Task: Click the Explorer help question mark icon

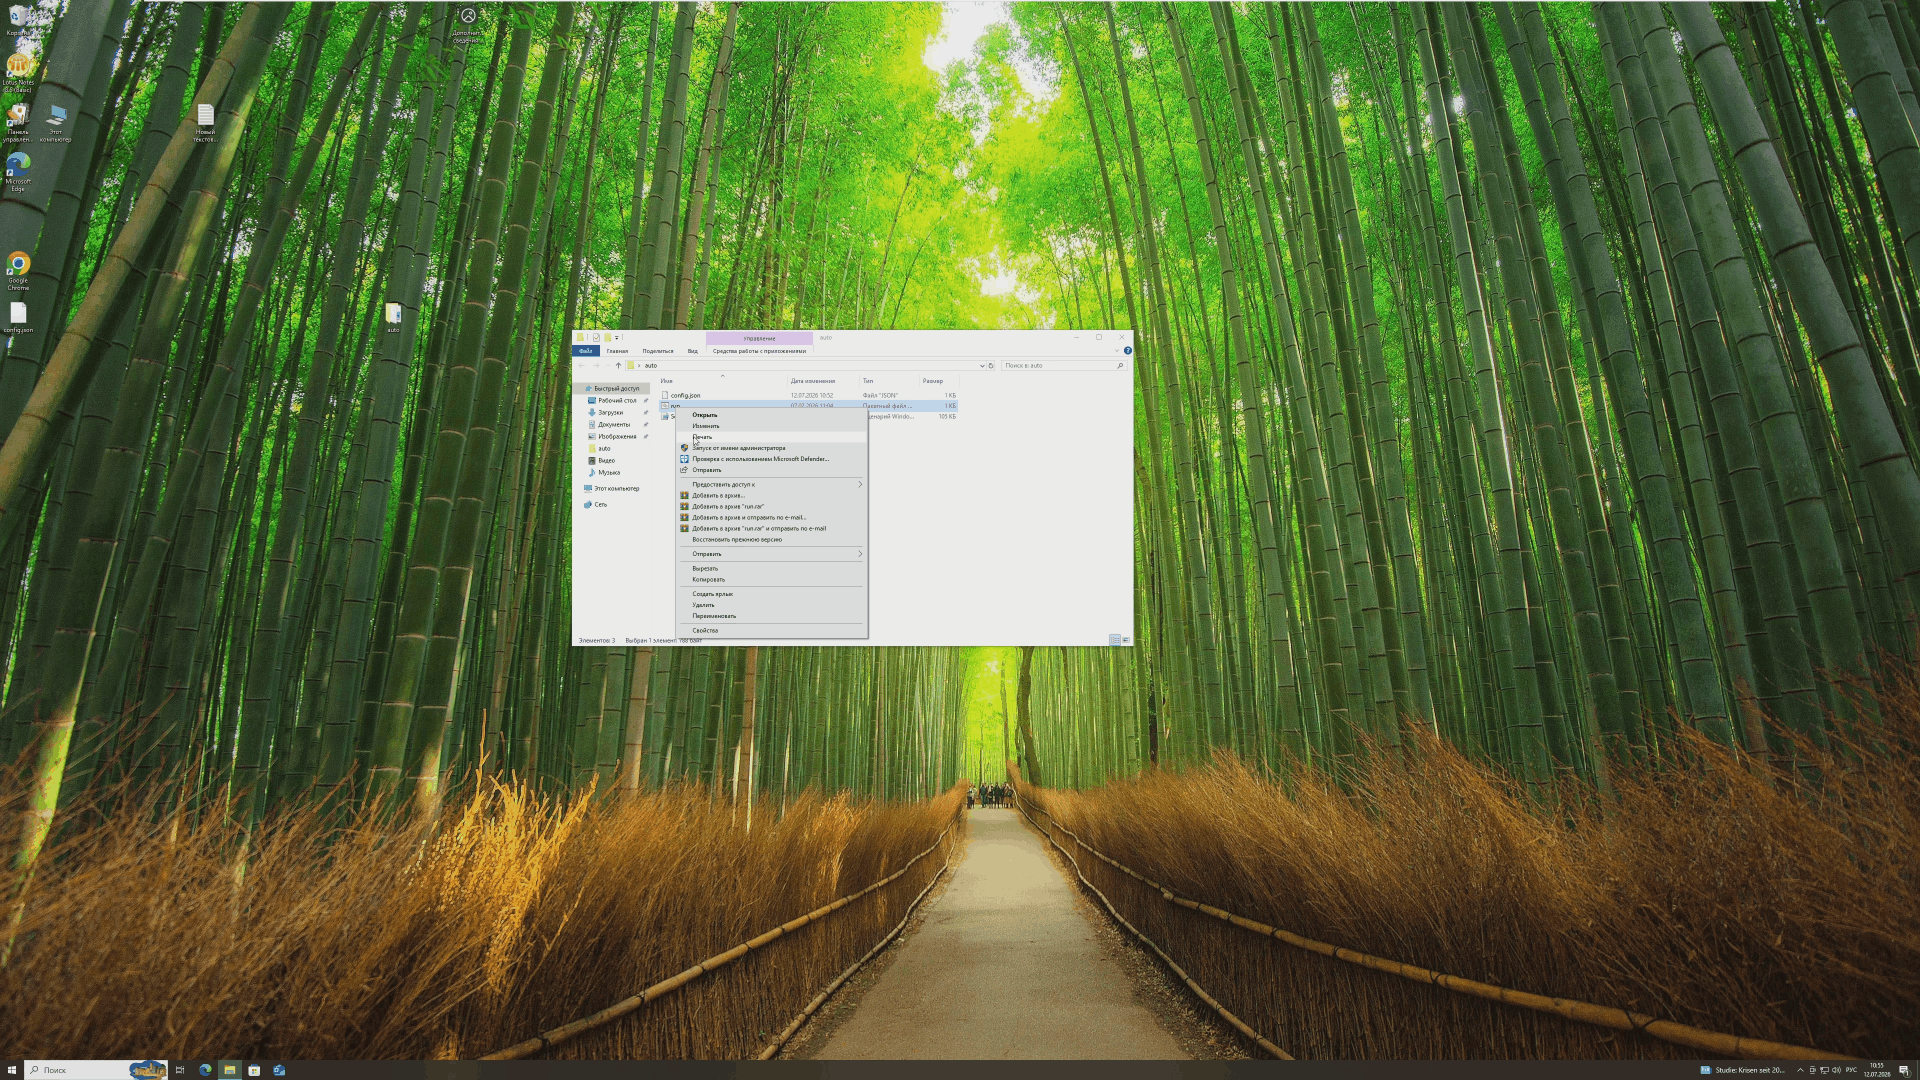Action: pyautogui.click(x=1127, y=351)
